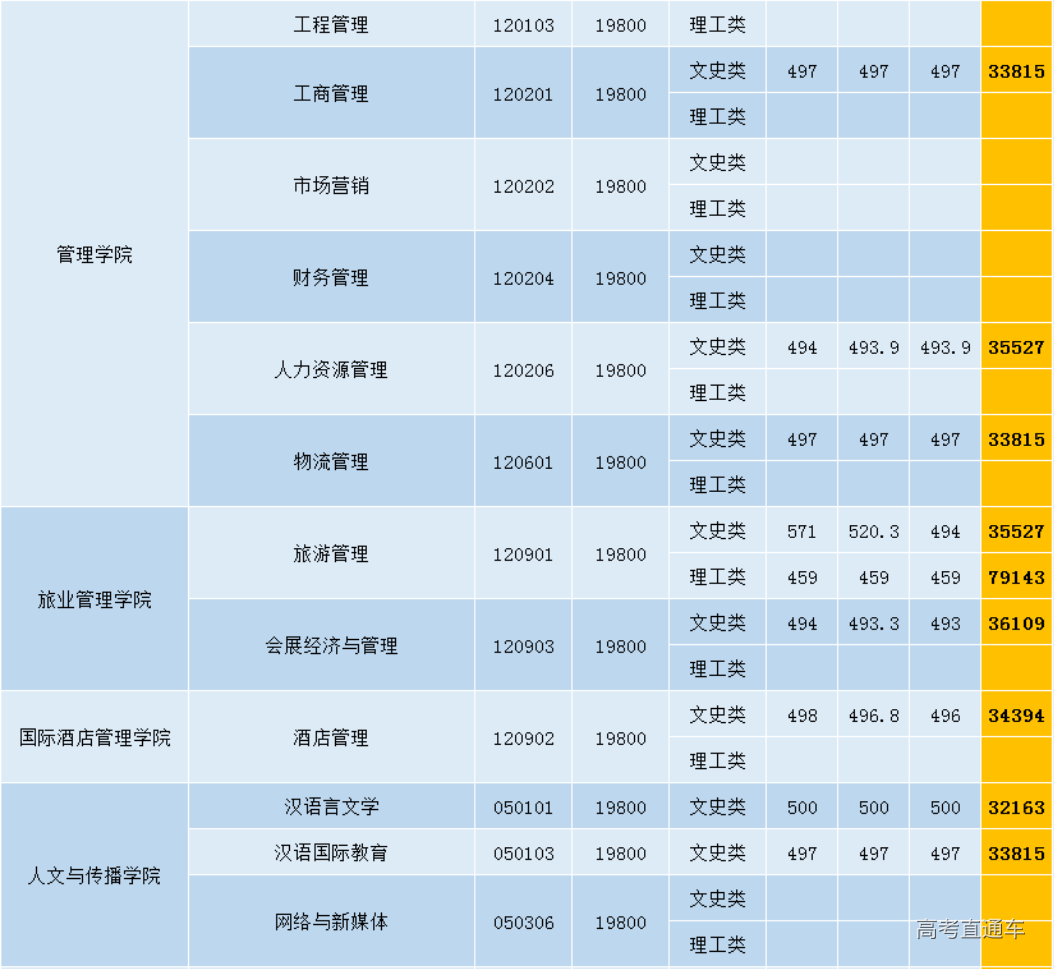
Task: Select the 汉语言文学 major cell
Action: [x=329, y=807]
